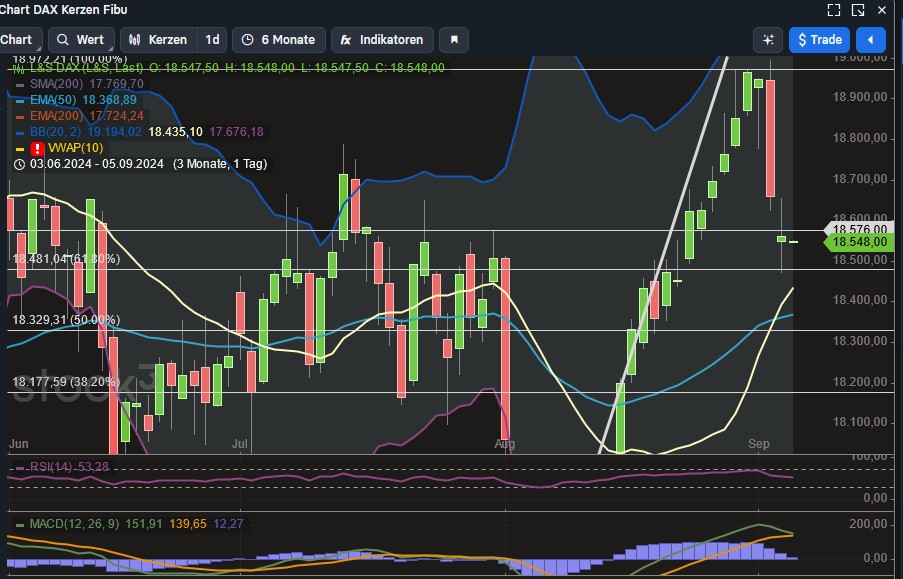Screen dimensions: 903x579
Task: Click the VWAP(10) warning icon
Action: click(36, 147)
